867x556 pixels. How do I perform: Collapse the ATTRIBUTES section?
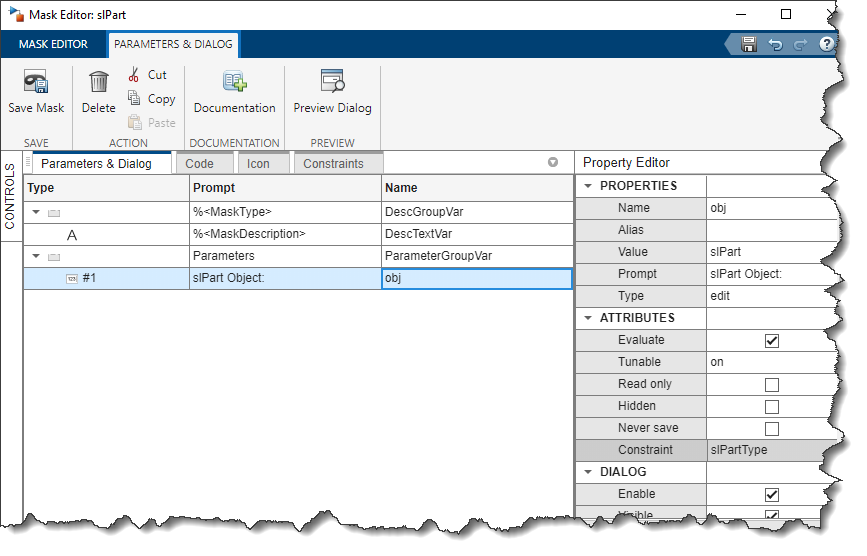tap(586, 318)
